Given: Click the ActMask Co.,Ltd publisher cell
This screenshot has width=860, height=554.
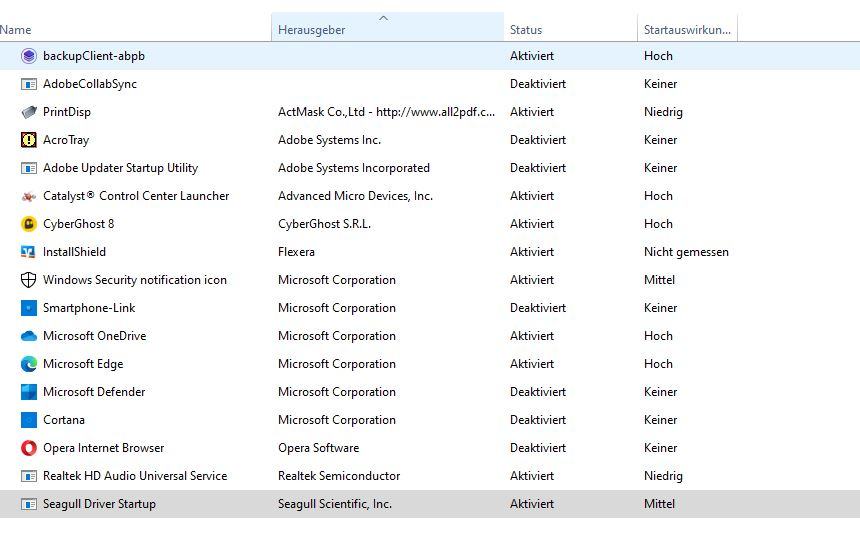Looking at the screenshot, I should 386,112.
